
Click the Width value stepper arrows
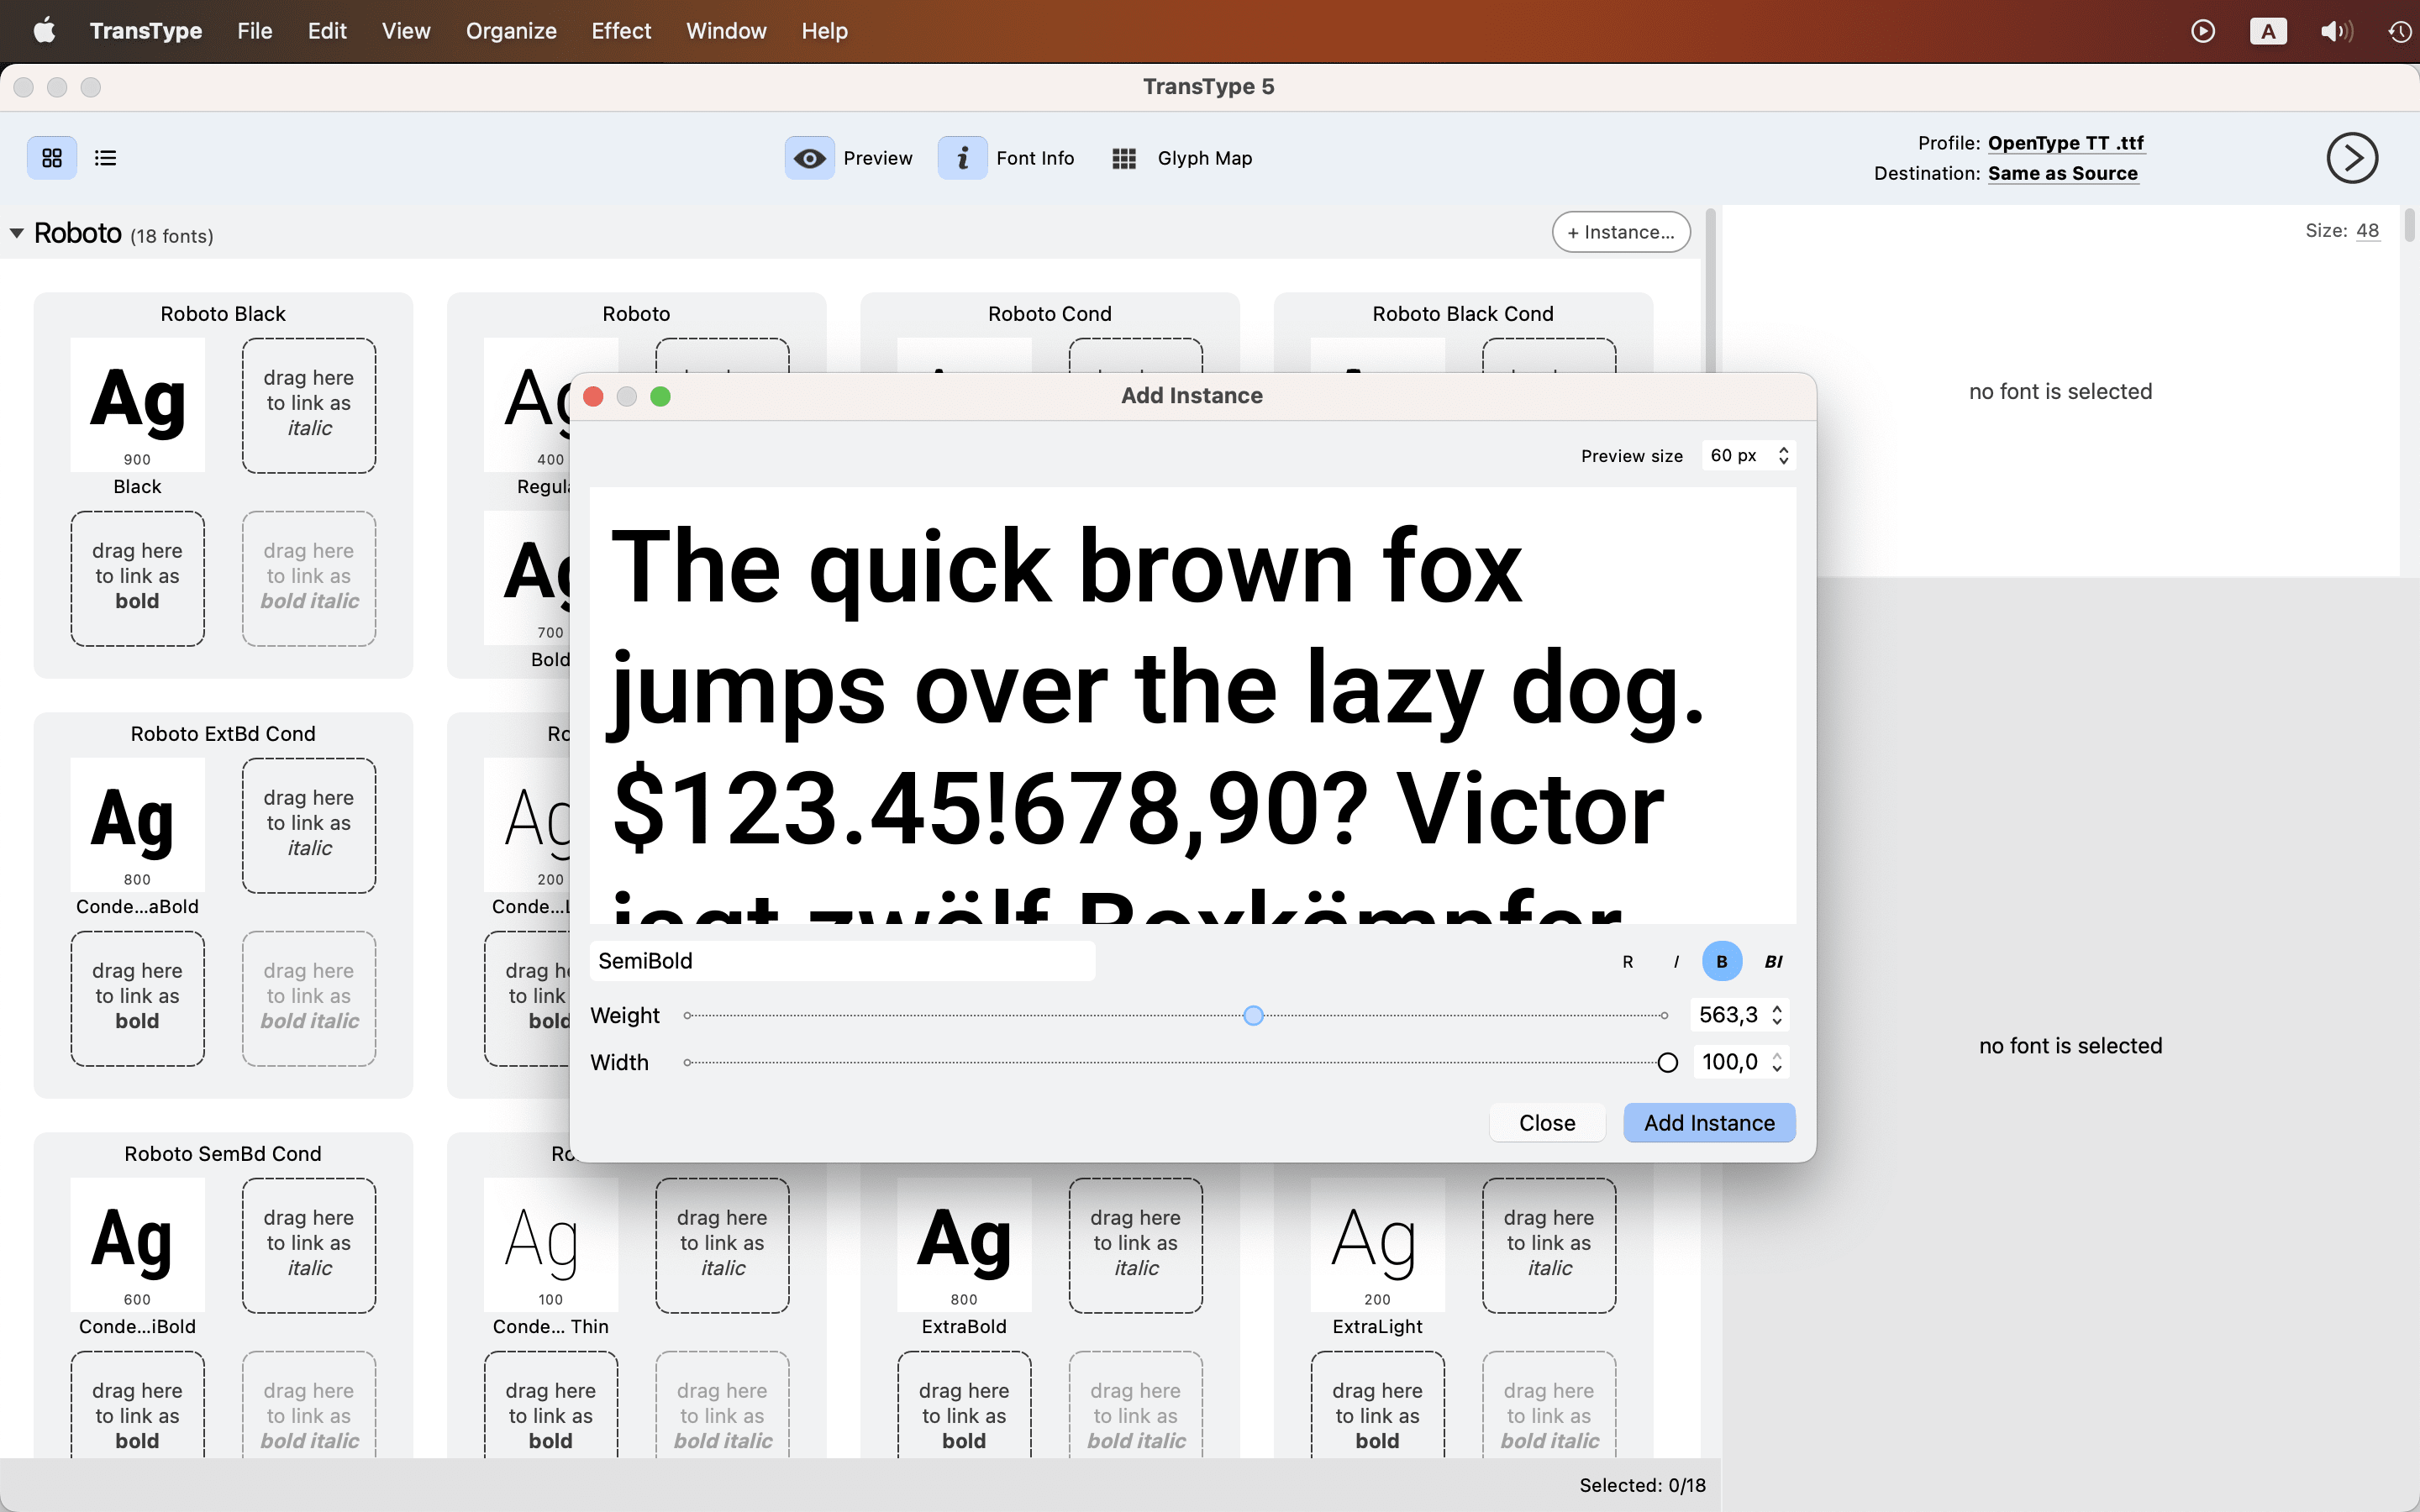[1777, 1062]
